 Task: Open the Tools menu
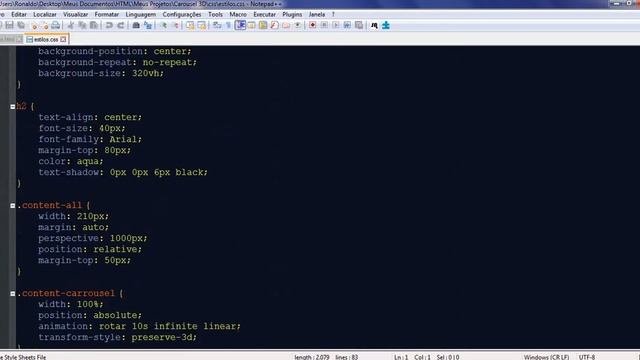(216, 14)
